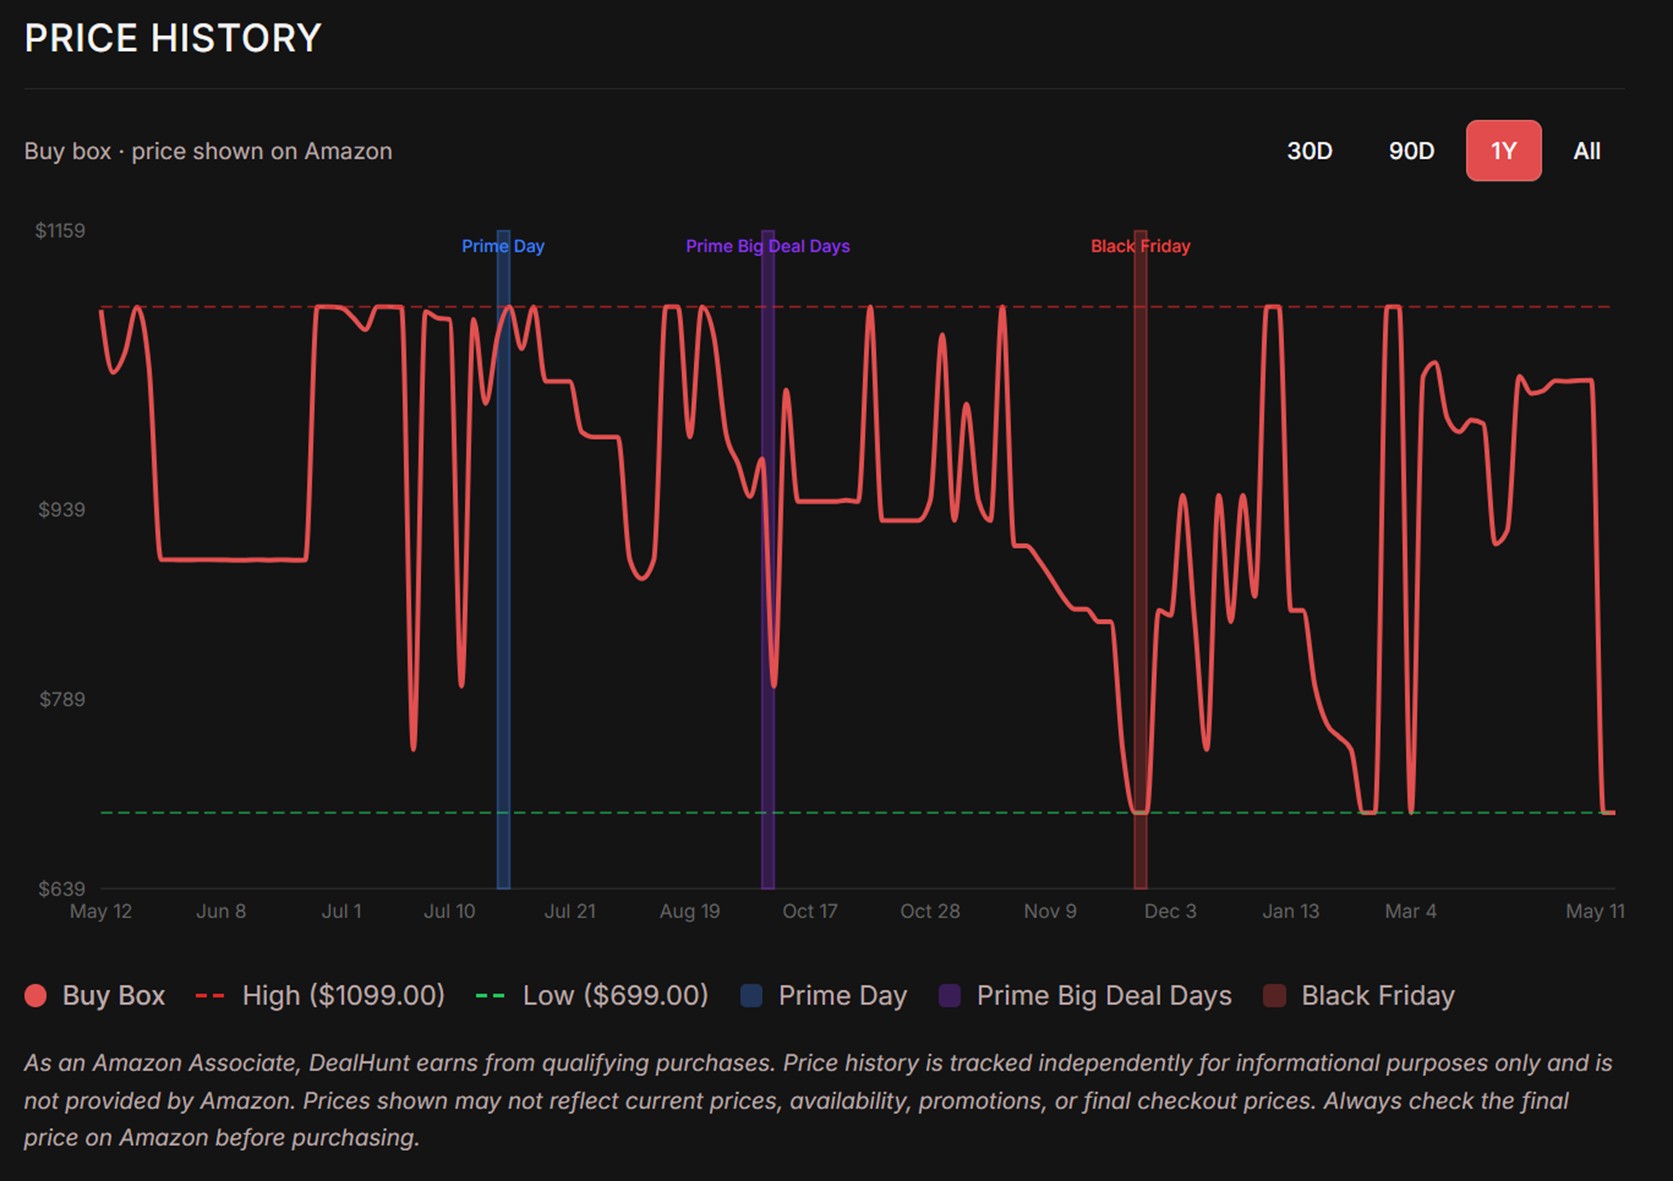Screen dimensions: 1673x1181
Task: Click the $939 y-axis price label
Action: [62, 510]
